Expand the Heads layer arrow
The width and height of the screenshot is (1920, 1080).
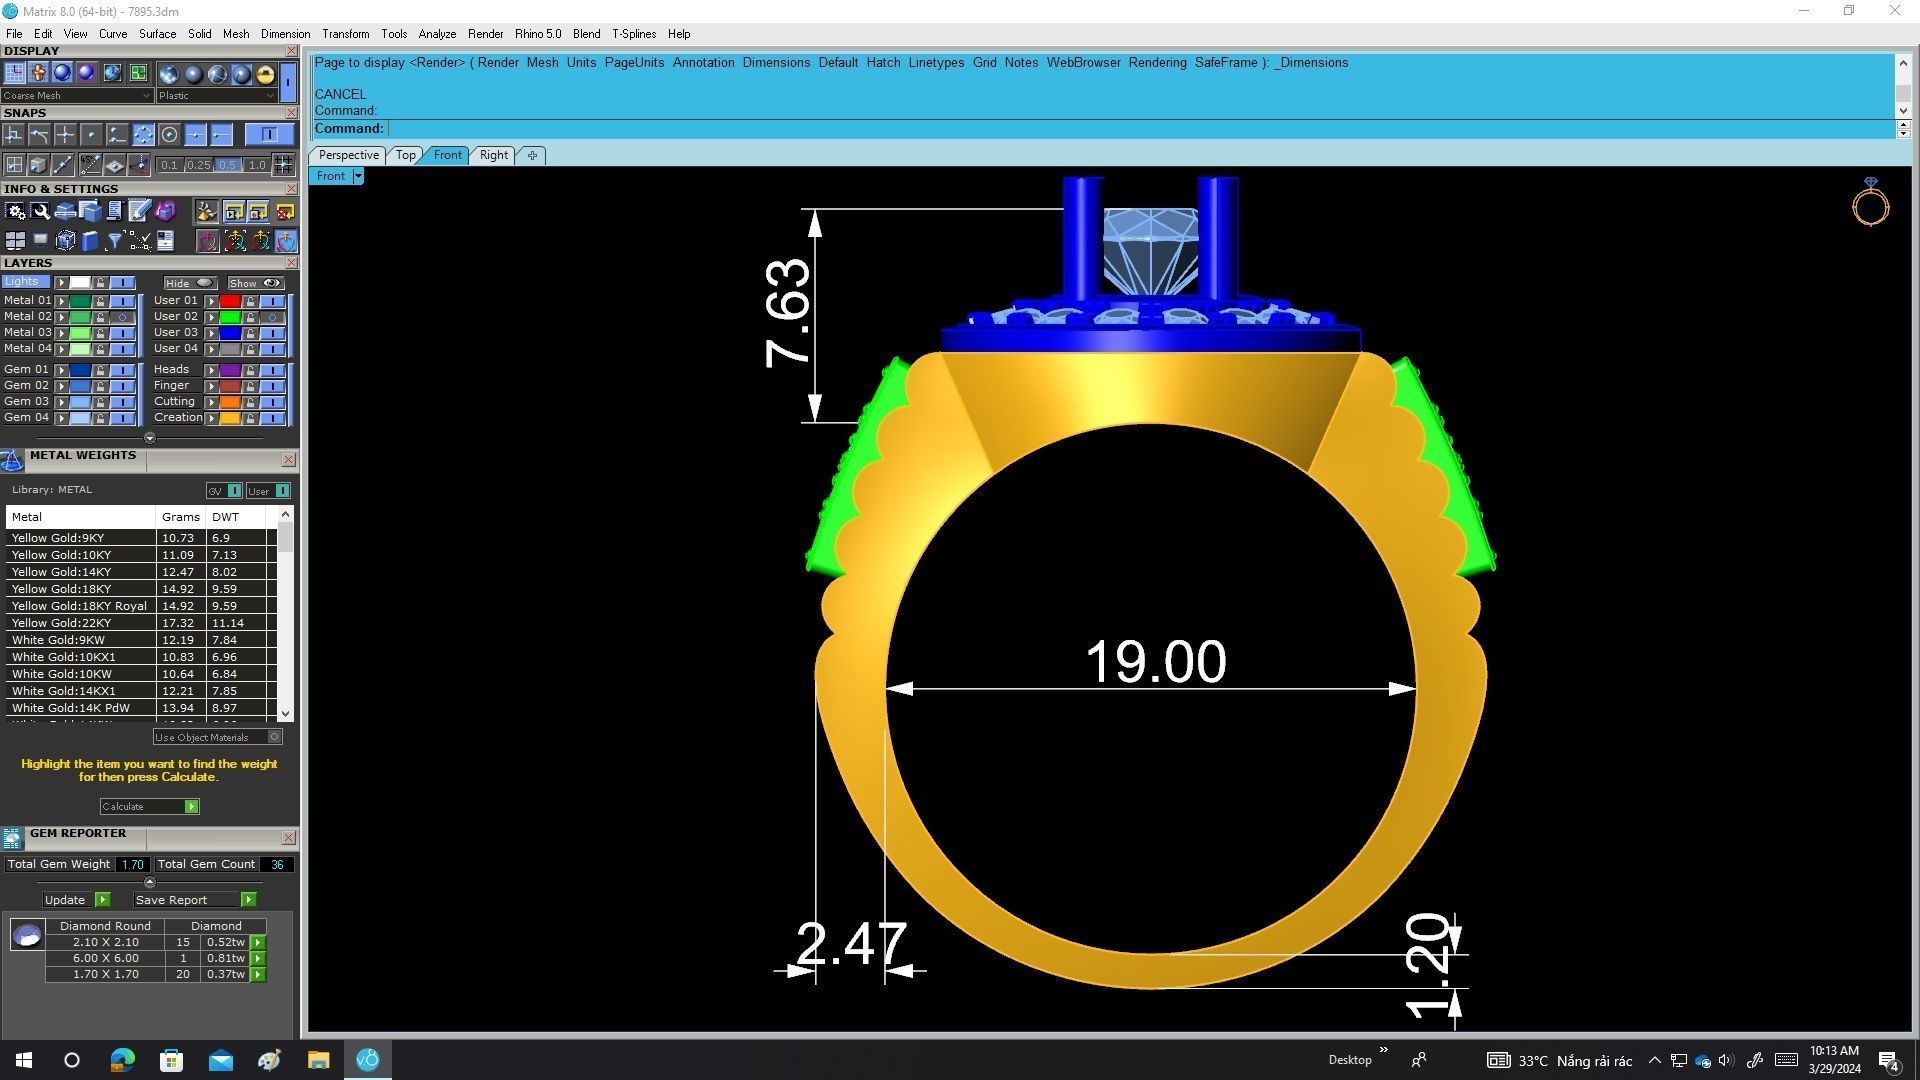click(x=212, y=370)
